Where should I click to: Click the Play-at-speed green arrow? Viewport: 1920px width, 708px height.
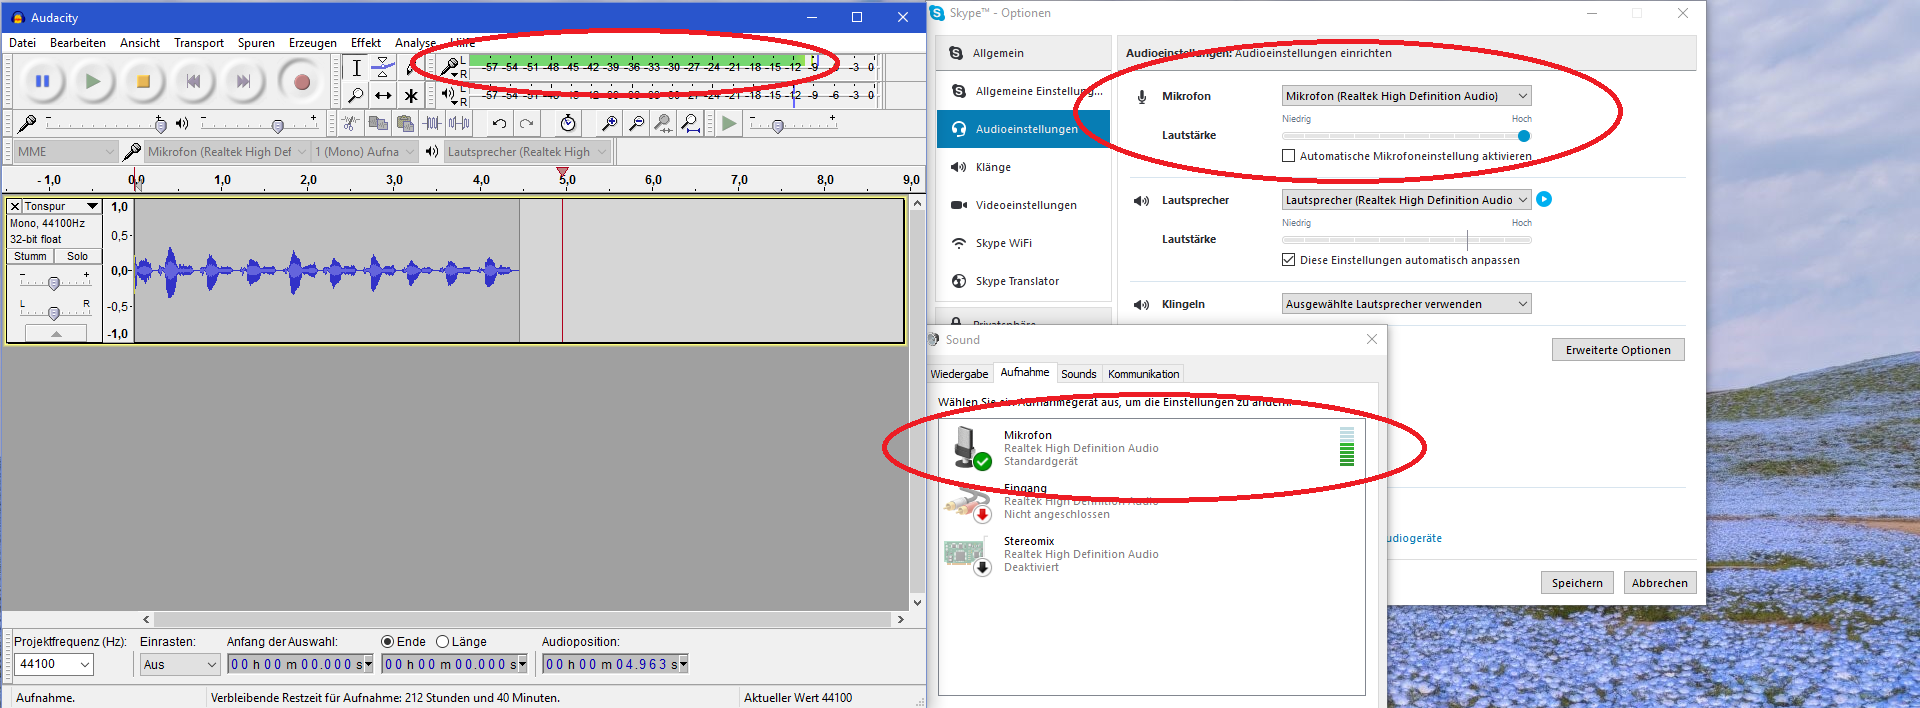pyautogui.click(x=729, y=123)
